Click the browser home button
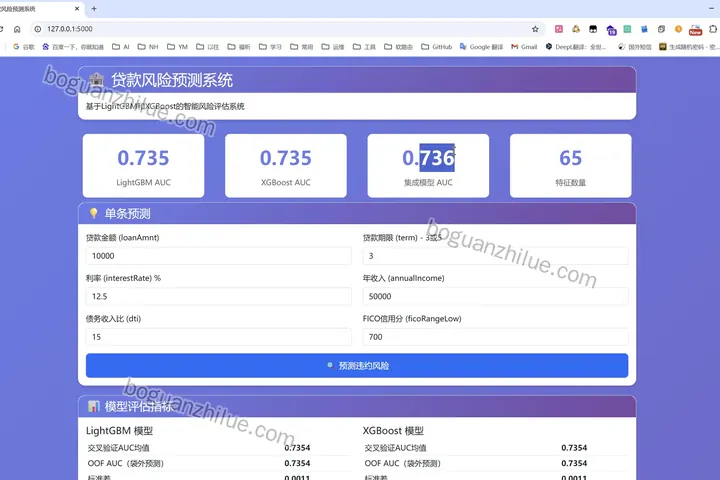720x480 pixels. tap(17, 29)
